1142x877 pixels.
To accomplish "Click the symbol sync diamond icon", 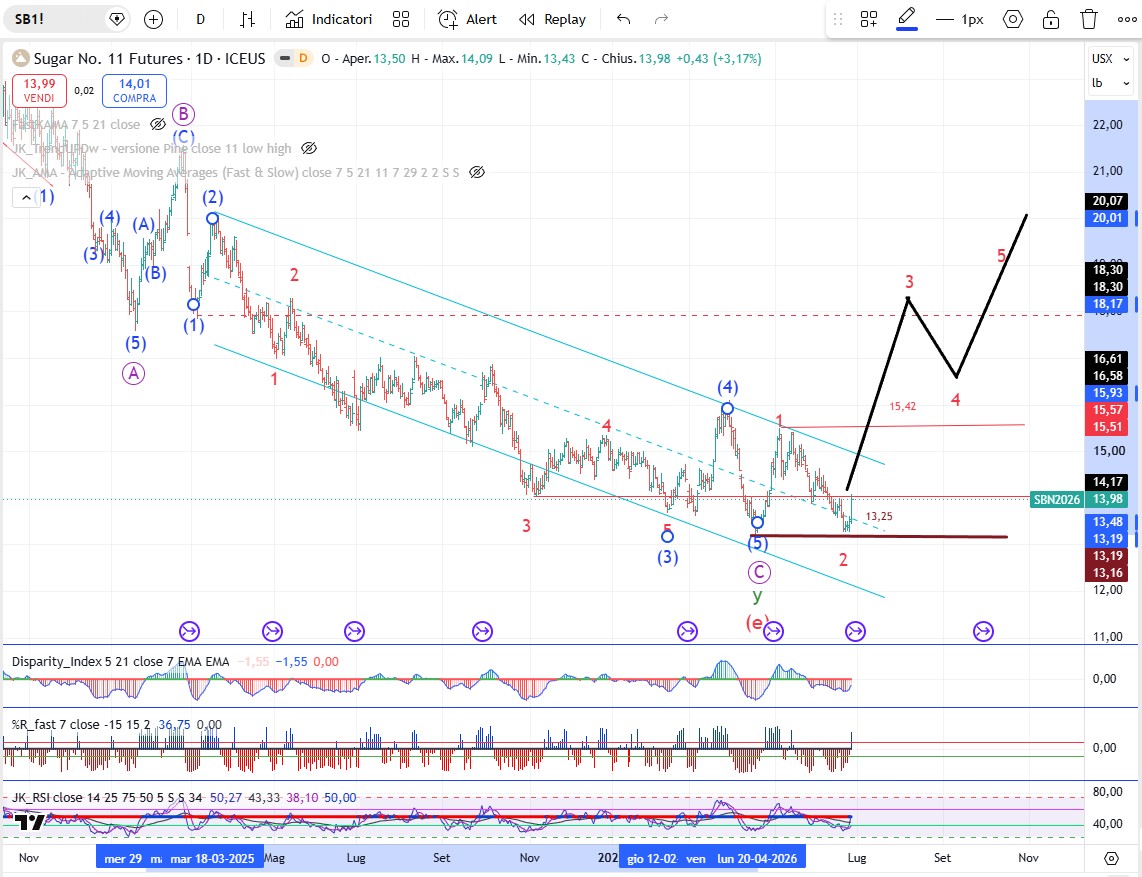I will pos(117,19).
